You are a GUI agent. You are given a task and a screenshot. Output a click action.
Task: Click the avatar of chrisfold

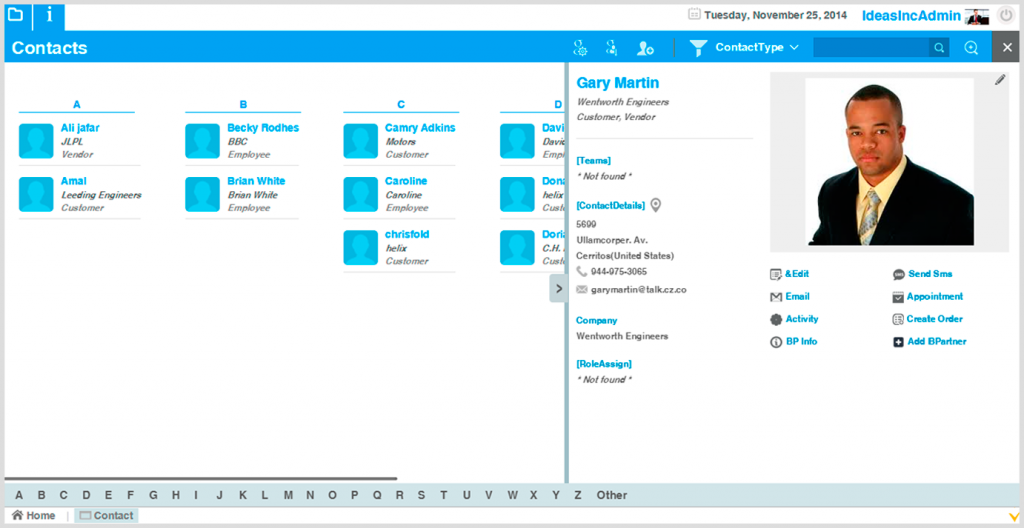tap(360, 248)
